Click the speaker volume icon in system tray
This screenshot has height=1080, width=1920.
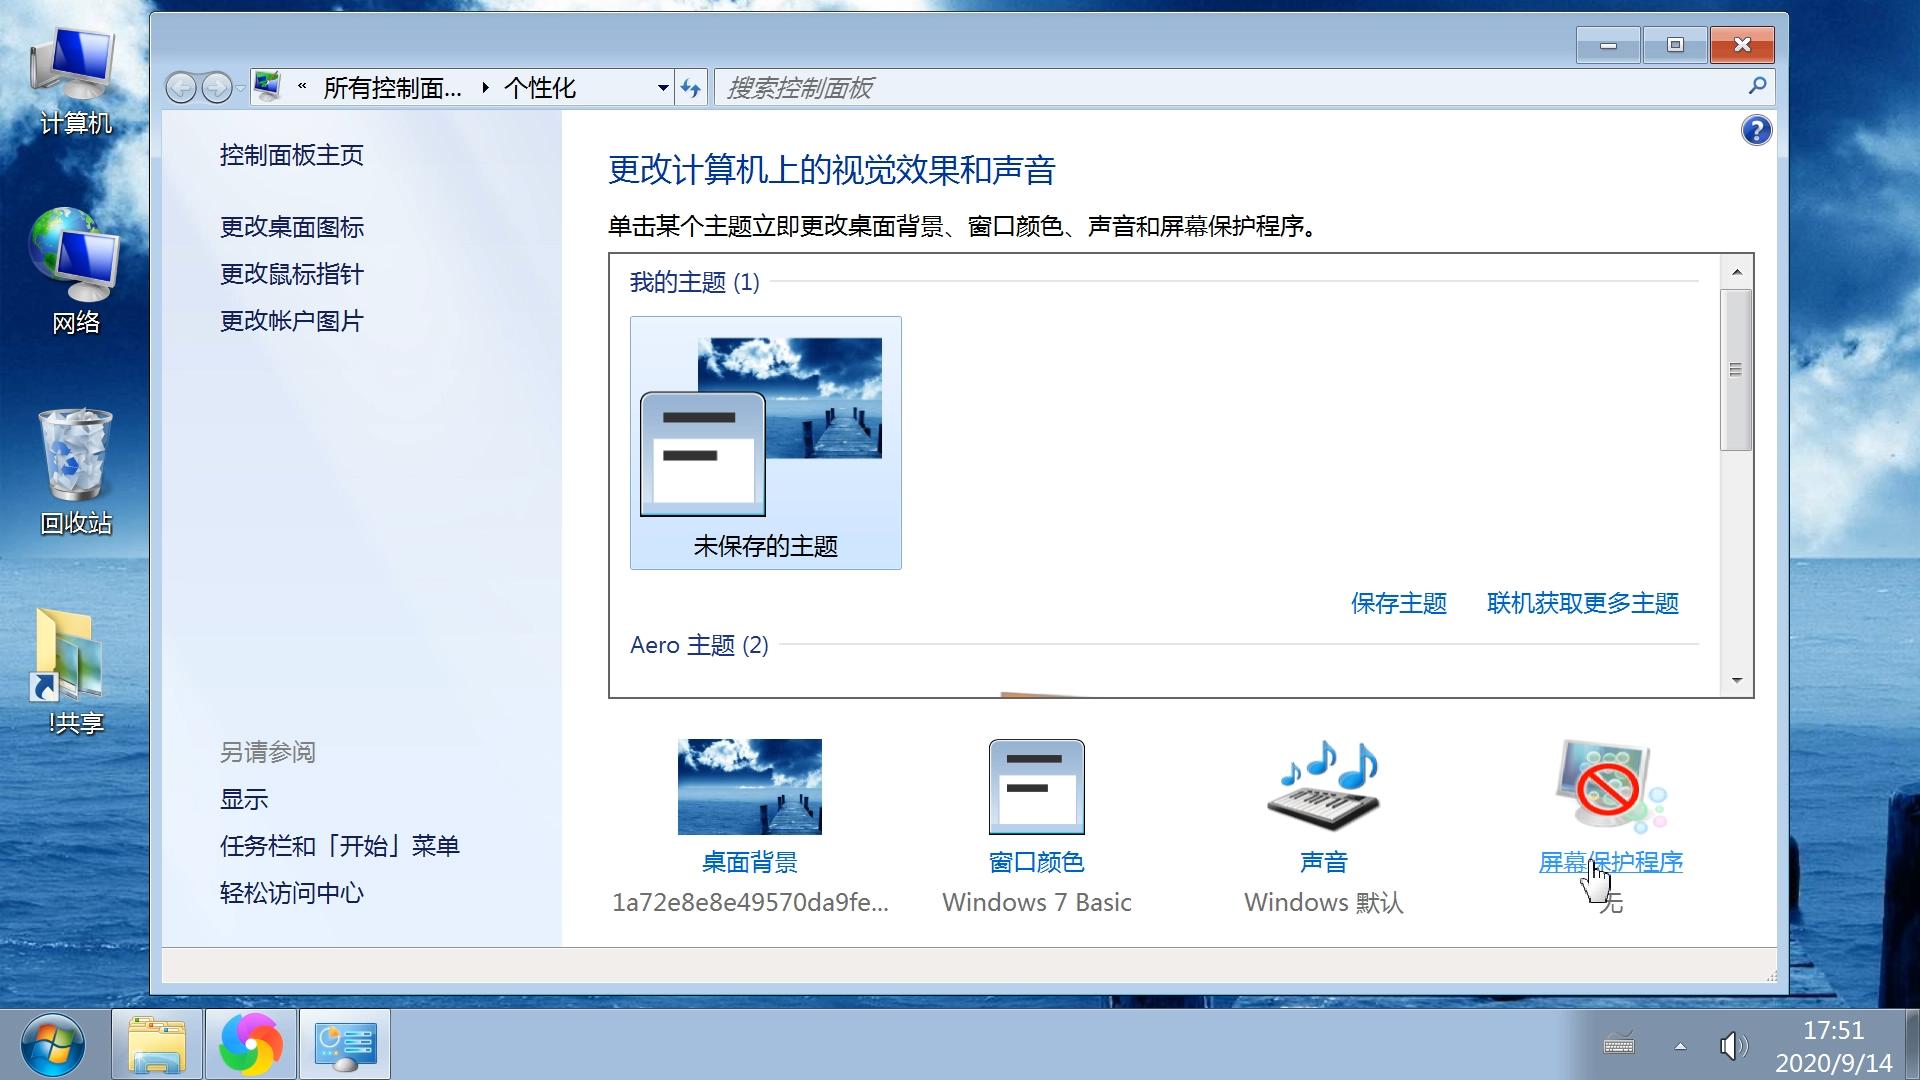(x=1731, y=1046)
